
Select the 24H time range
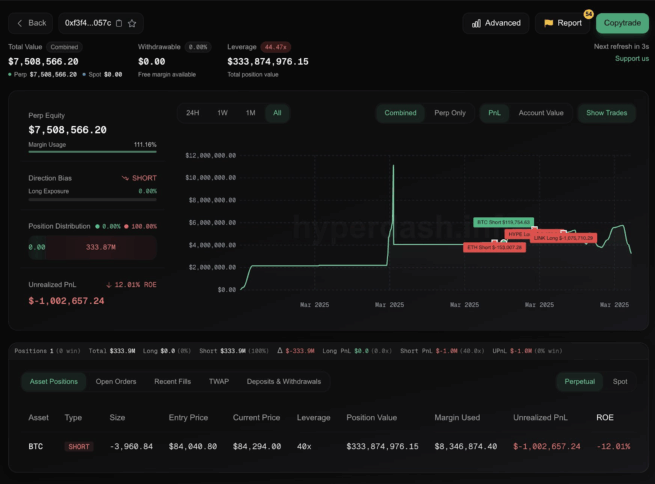tap(193, 113)
